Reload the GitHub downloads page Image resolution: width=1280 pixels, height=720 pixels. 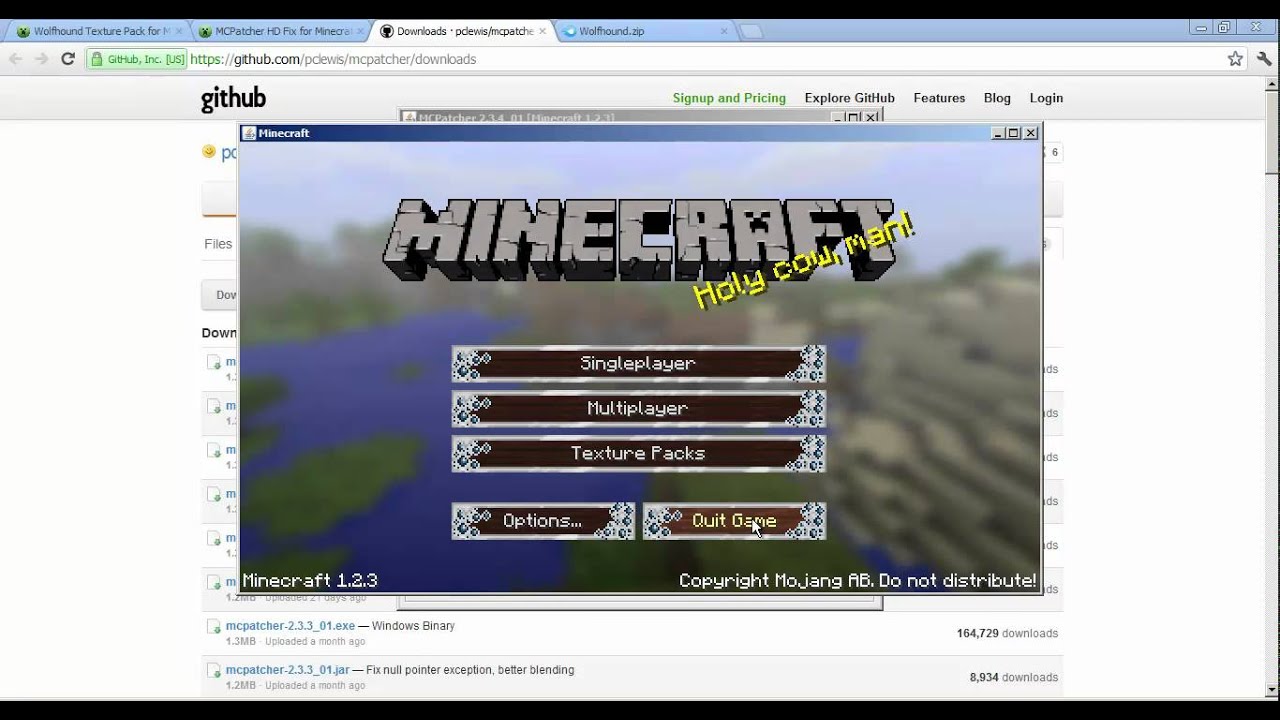coord(68,59)
